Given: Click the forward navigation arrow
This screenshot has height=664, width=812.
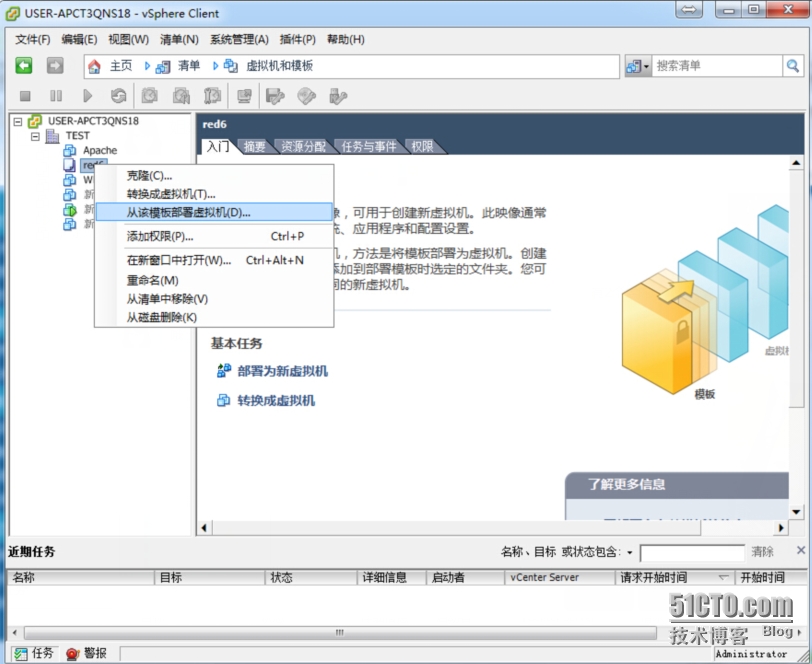Looking at the screenshot, I should click(x=55, y=66).
